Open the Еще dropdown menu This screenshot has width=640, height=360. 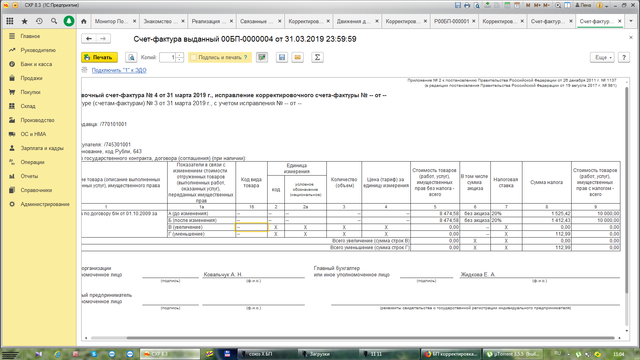(x=602, y=58)
